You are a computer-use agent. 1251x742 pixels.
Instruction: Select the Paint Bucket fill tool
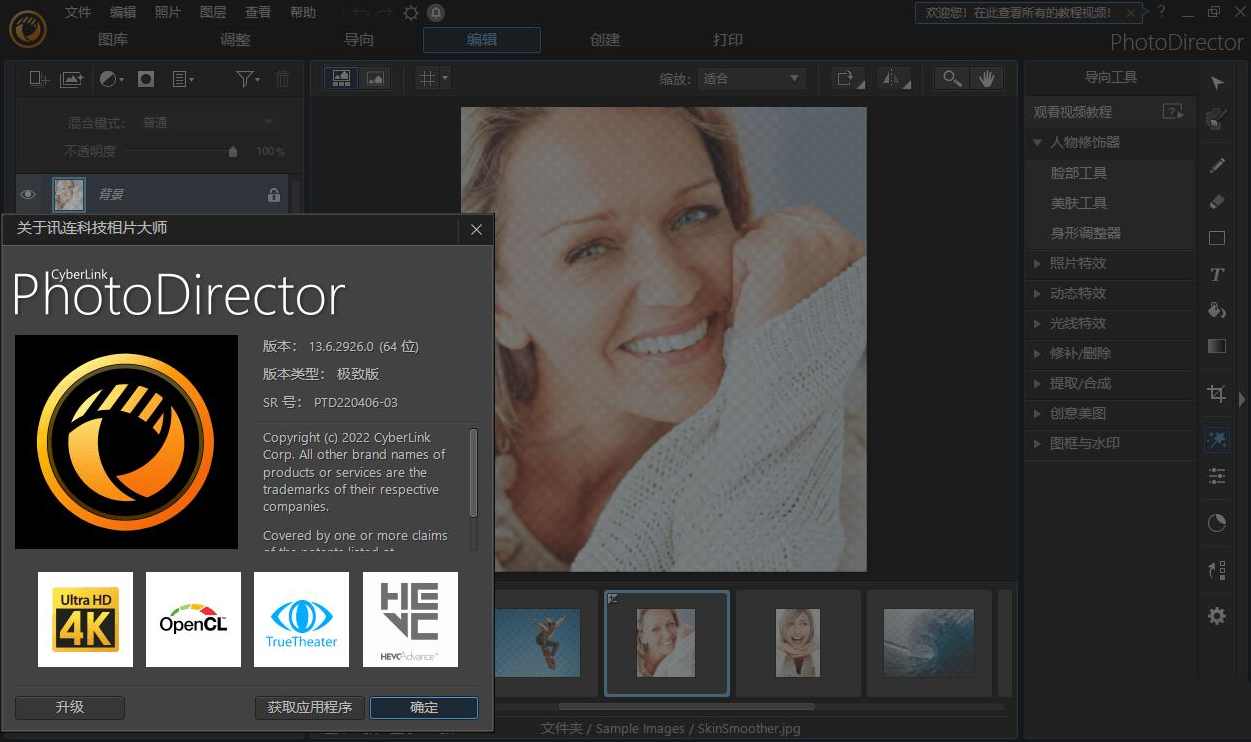coord(1216,310)
